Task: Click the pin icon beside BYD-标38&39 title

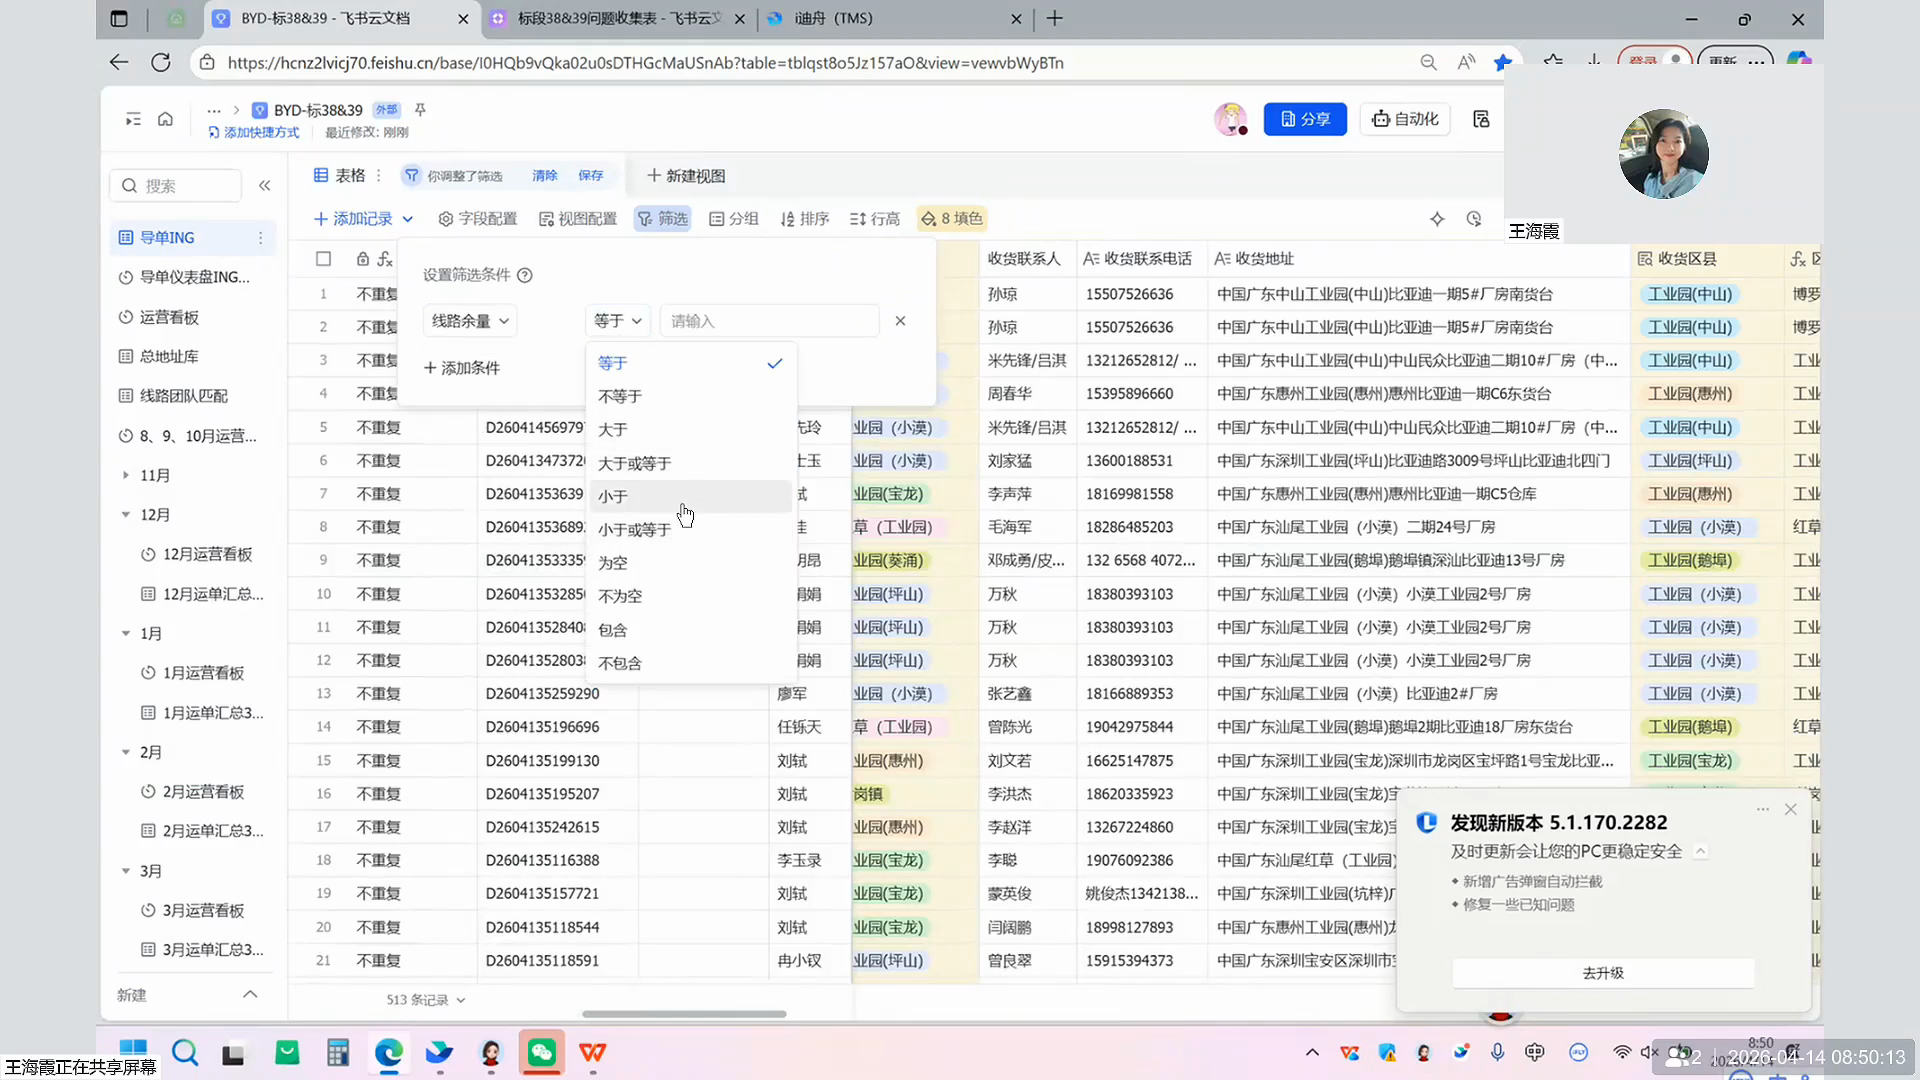Action: pos(420,110)
